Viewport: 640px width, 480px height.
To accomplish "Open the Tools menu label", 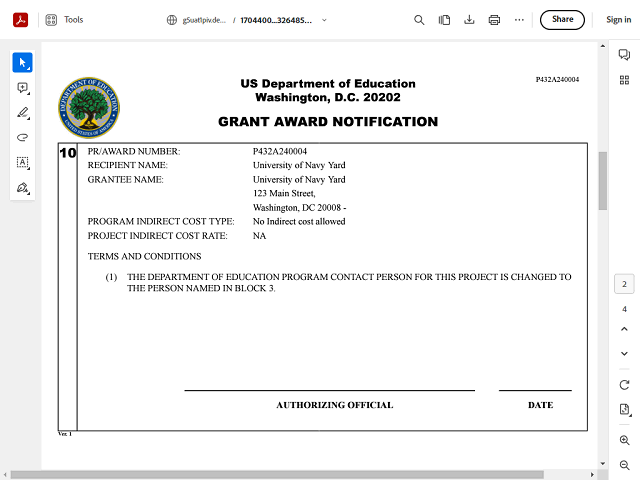I will pos(73,20).
